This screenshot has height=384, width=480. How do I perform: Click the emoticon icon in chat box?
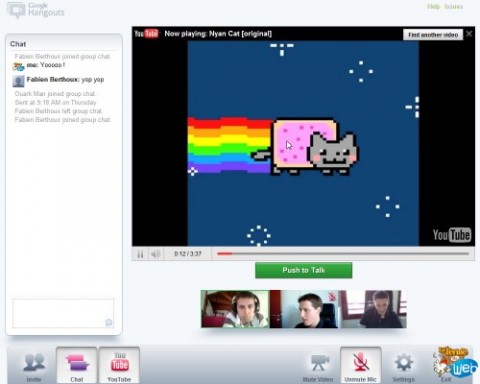109,322
